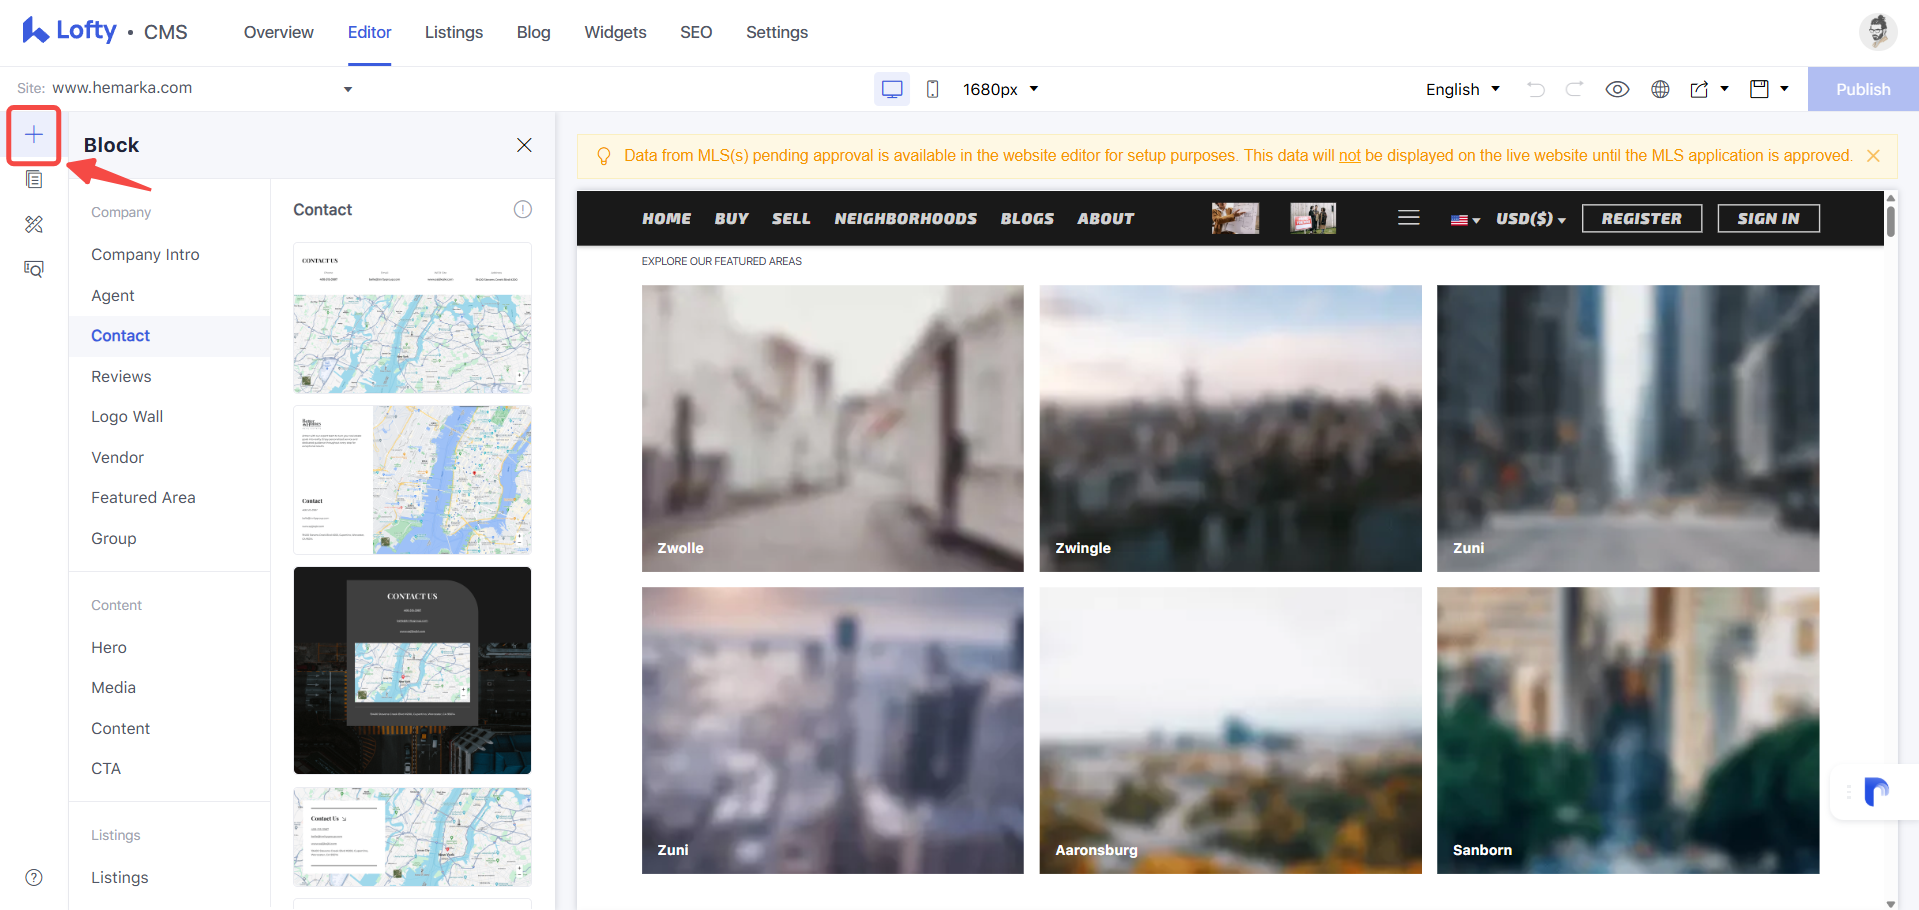Screen dimensions: 1919x910
Task: Expand the site URL dropdown
Action: [x=348, y=89]
